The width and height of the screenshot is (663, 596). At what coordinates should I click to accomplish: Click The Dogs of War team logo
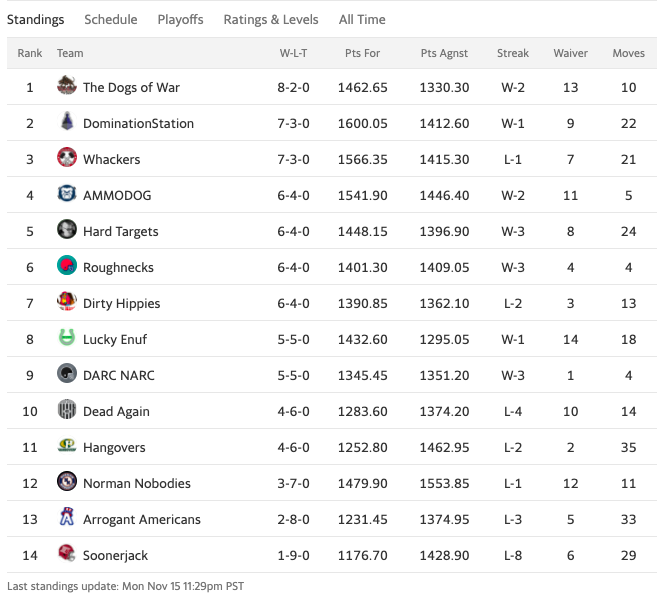[x=67, y=86]
